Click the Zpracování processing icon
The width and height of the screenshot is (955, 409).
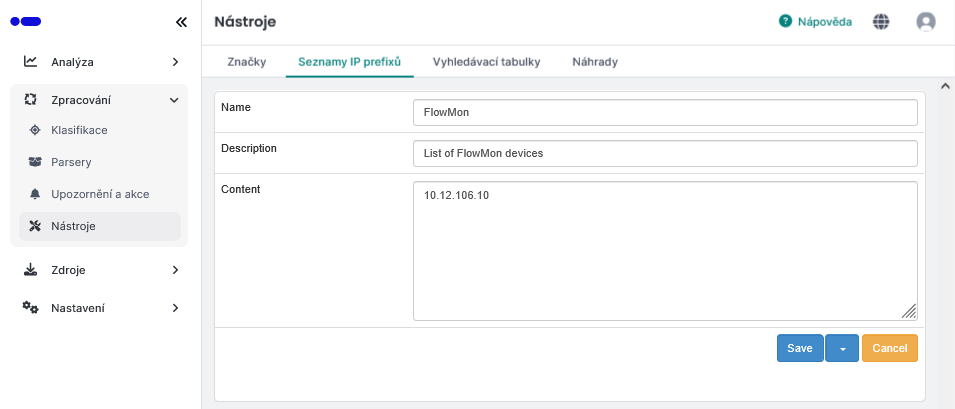point(30,99)
